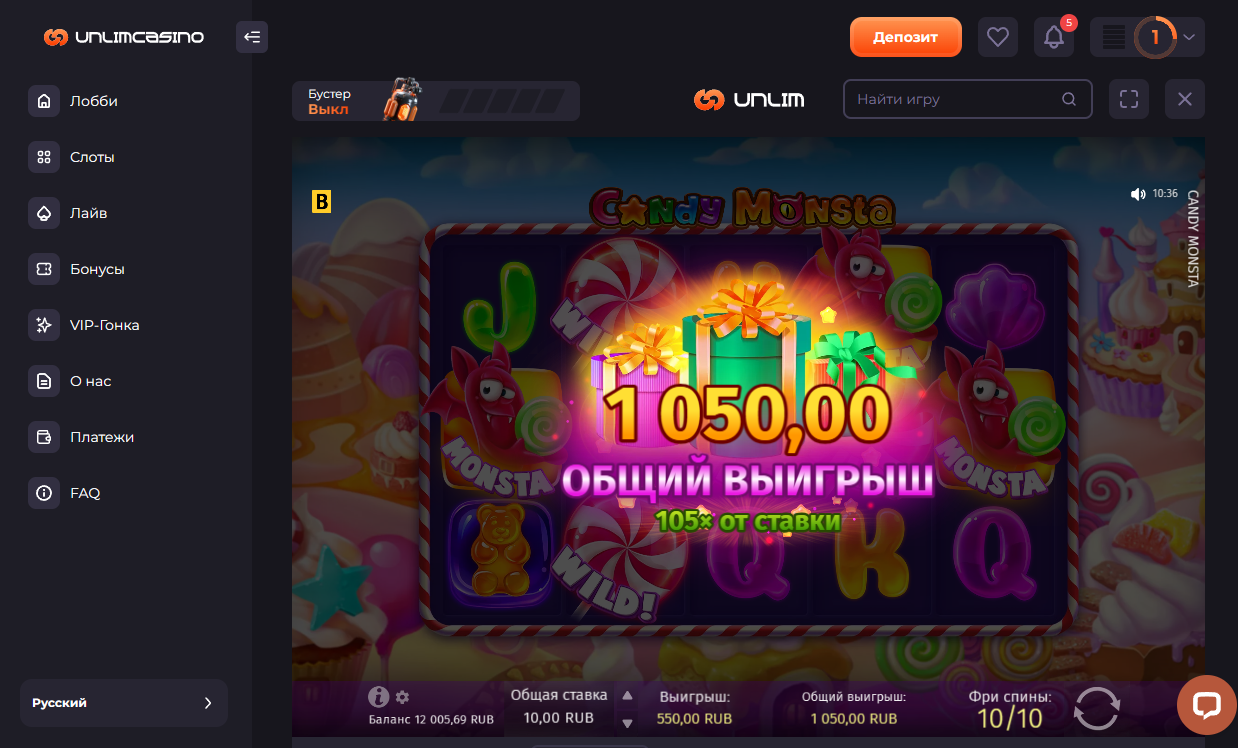Open game settings gear icon
1238x748 pixels.
pyautogui.click(x=402, y=697)
